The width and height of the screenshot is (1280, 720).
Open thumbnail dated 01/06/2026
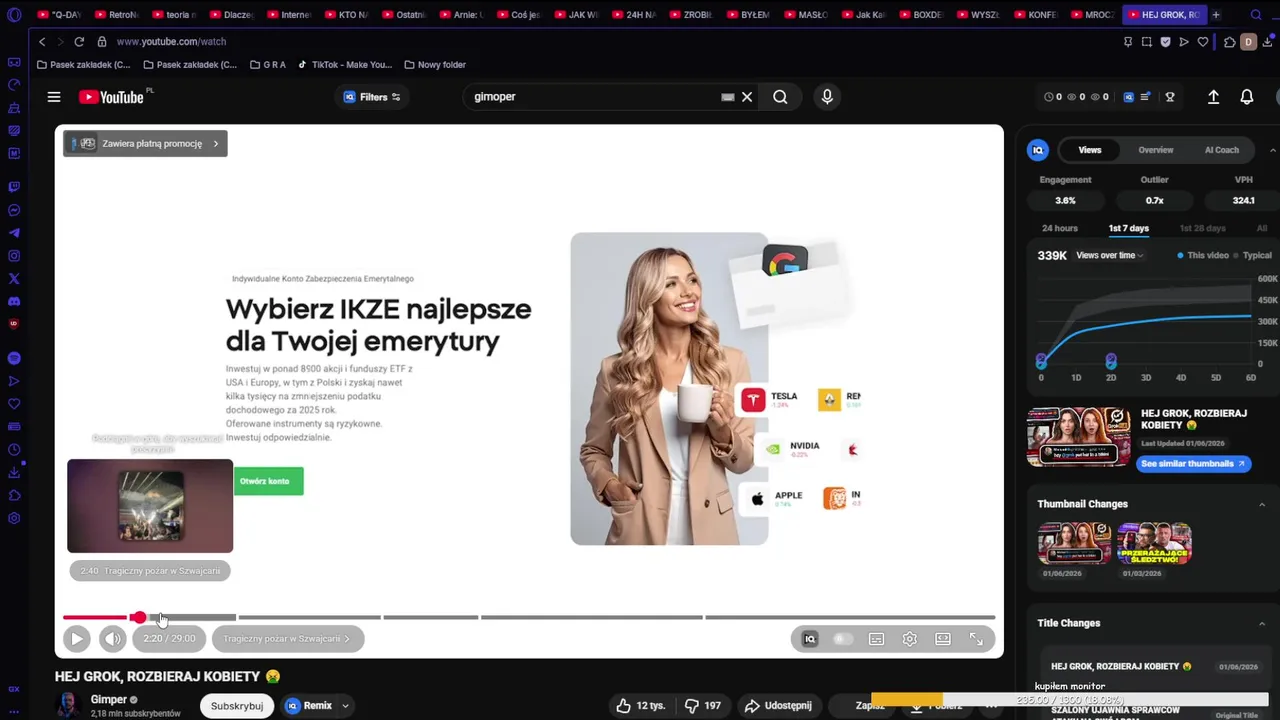(1074, 544)
